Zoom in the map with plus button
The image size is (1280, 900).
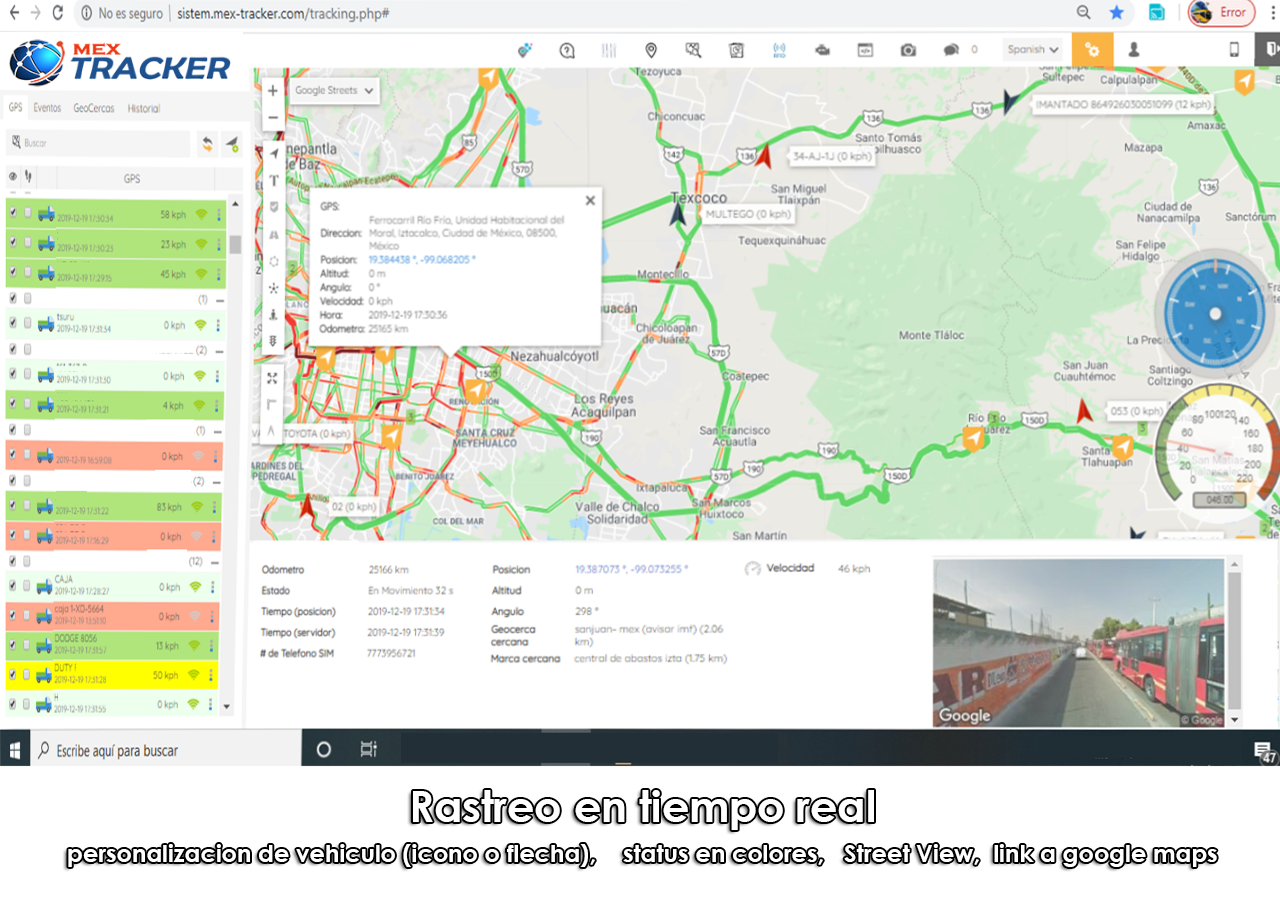pyautogui.click(x=273, y=90)
